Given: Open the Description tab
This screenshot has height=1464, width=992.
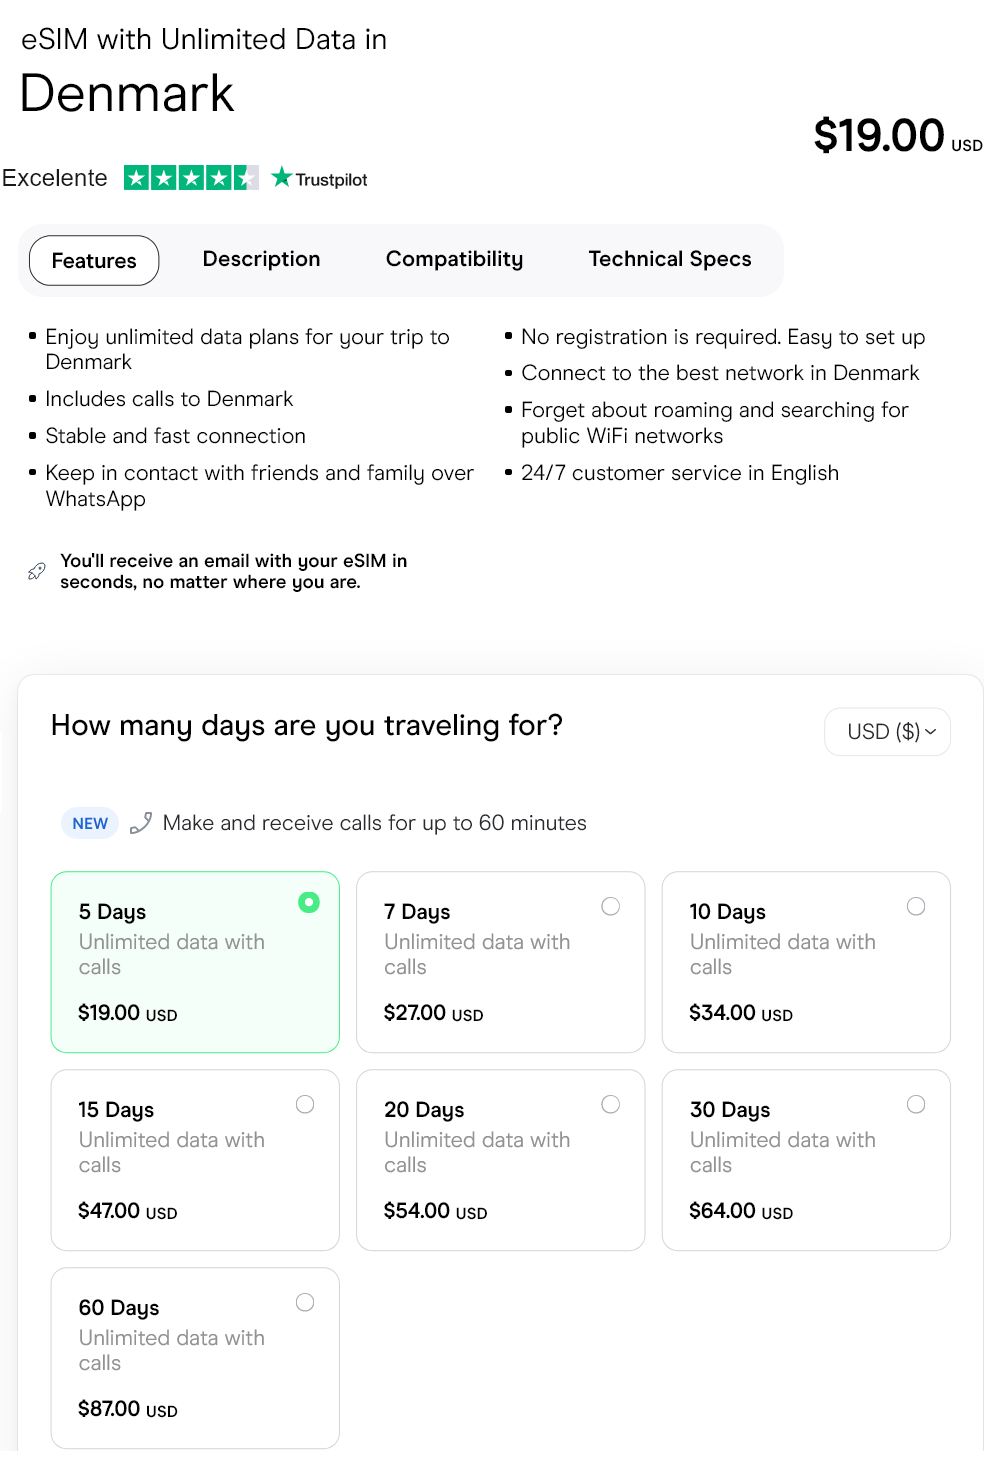Looking at the screenshot, I should click(x=261, y=259).
